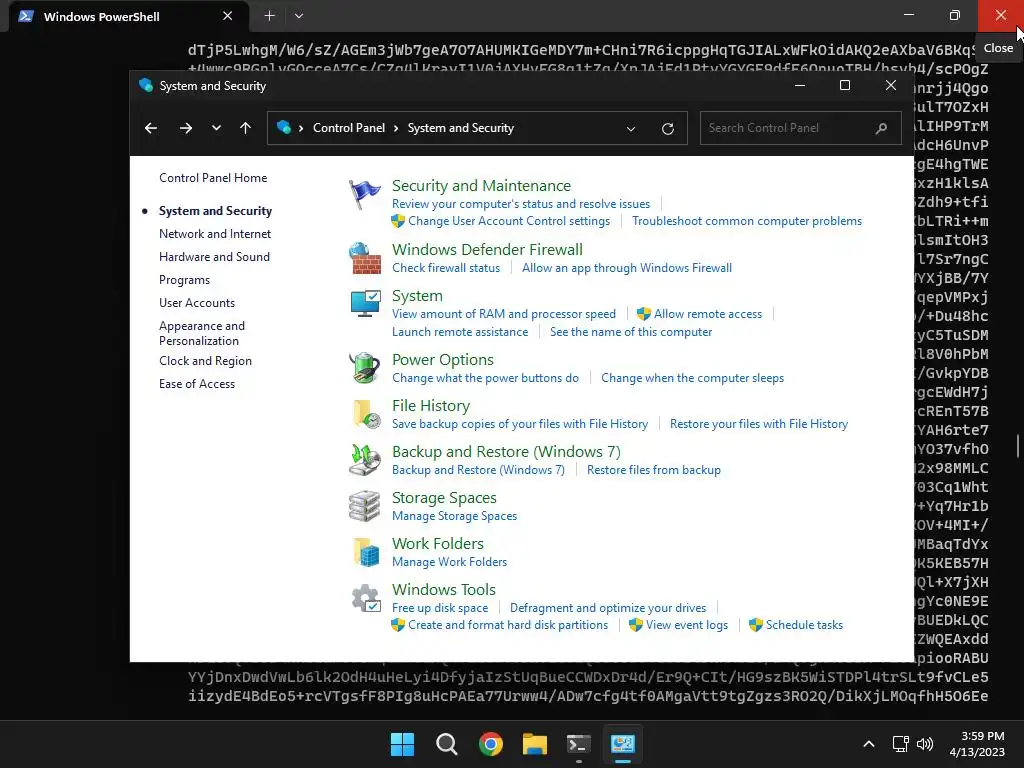Click Allow an app through Windows Firewall
The image size is (1024, 768).
(626, 268)
